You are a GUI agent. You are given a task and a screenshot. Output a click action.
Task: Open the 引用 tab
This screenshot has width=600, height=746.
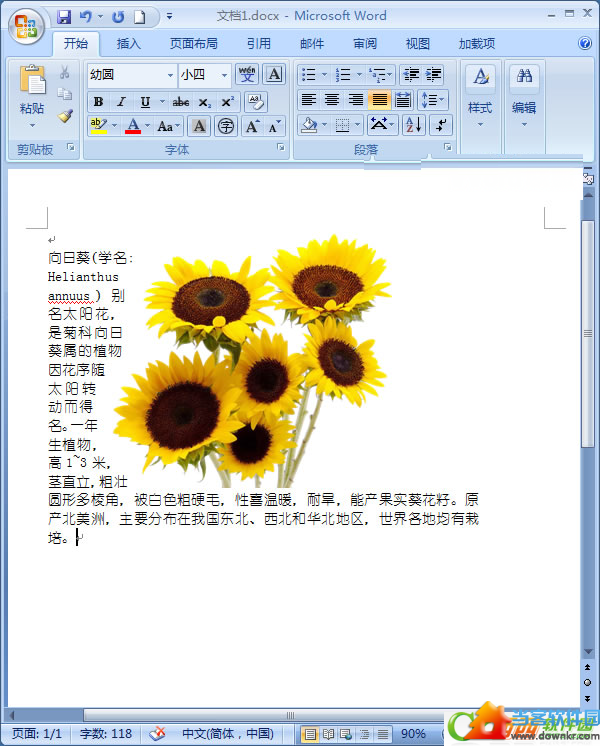(258, 44)
